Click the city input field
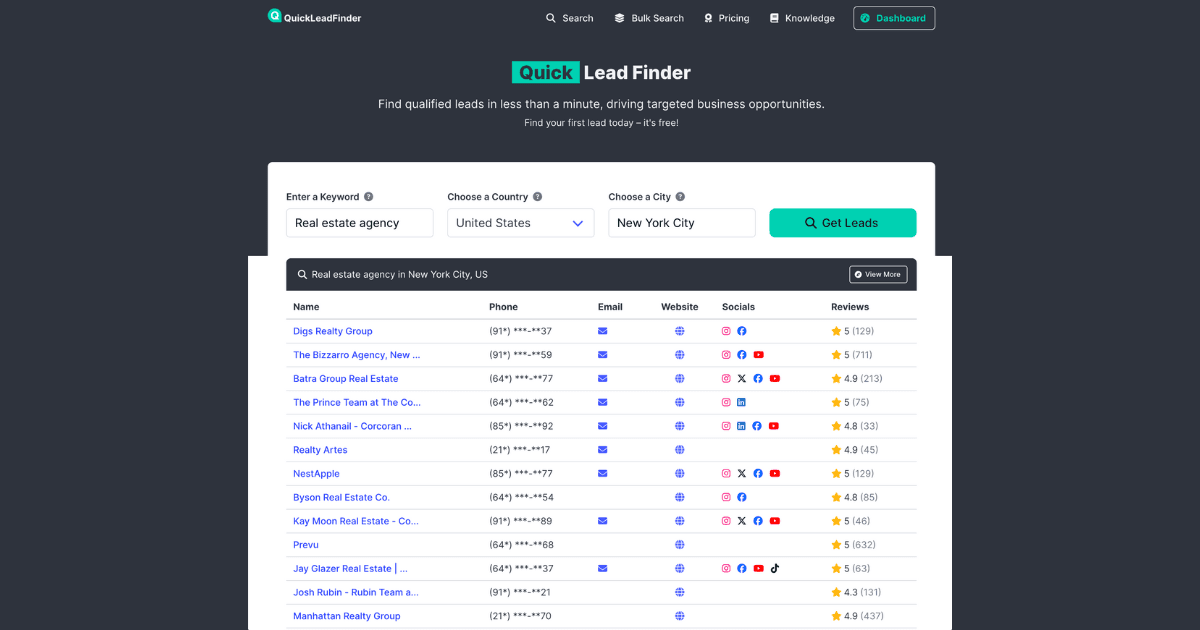1200x630 pixels. click(x=682, y=223)
